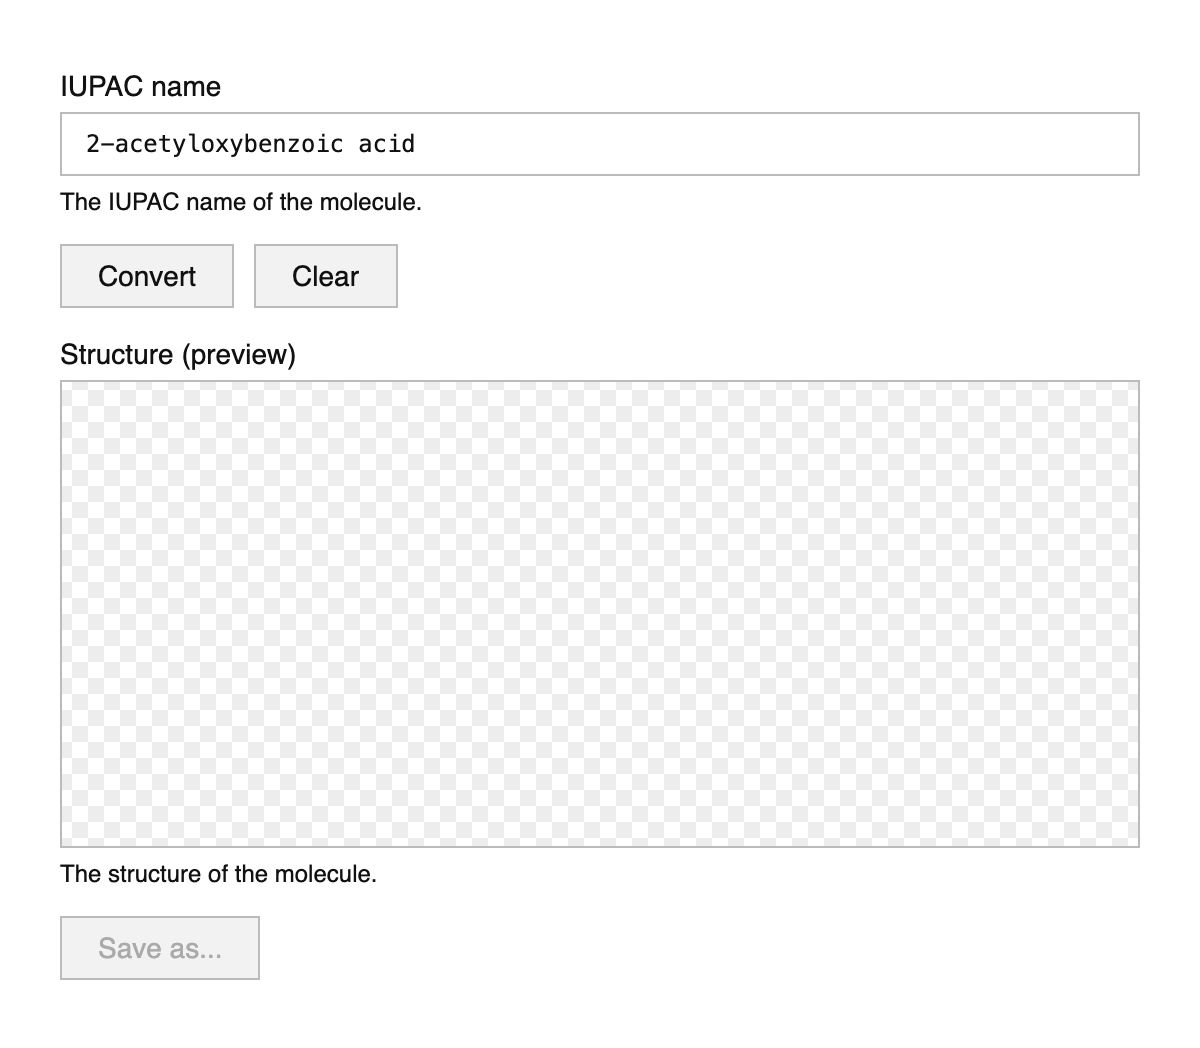Click the Save as... button

click(160, 948)
